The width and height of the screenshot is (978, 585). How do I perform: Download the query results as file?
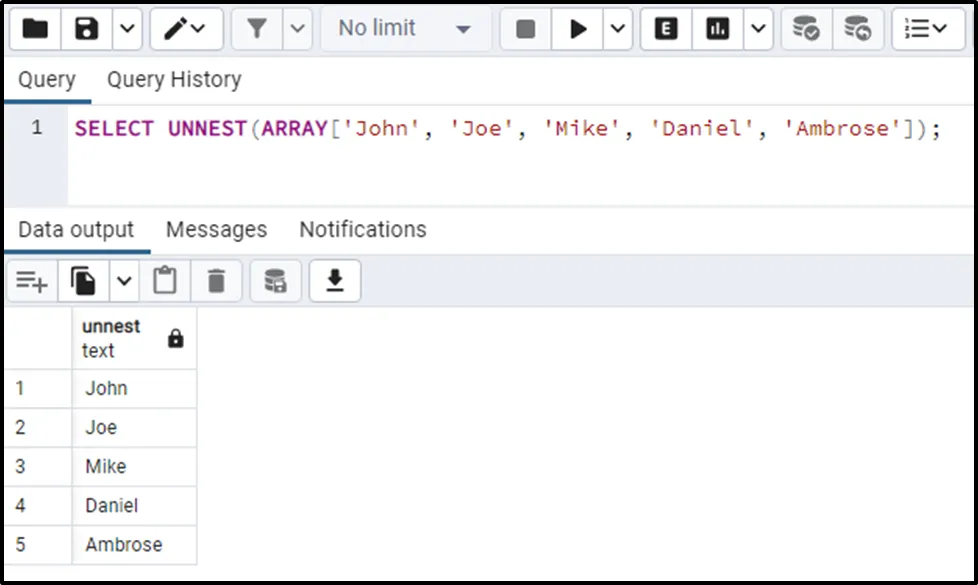335,282
